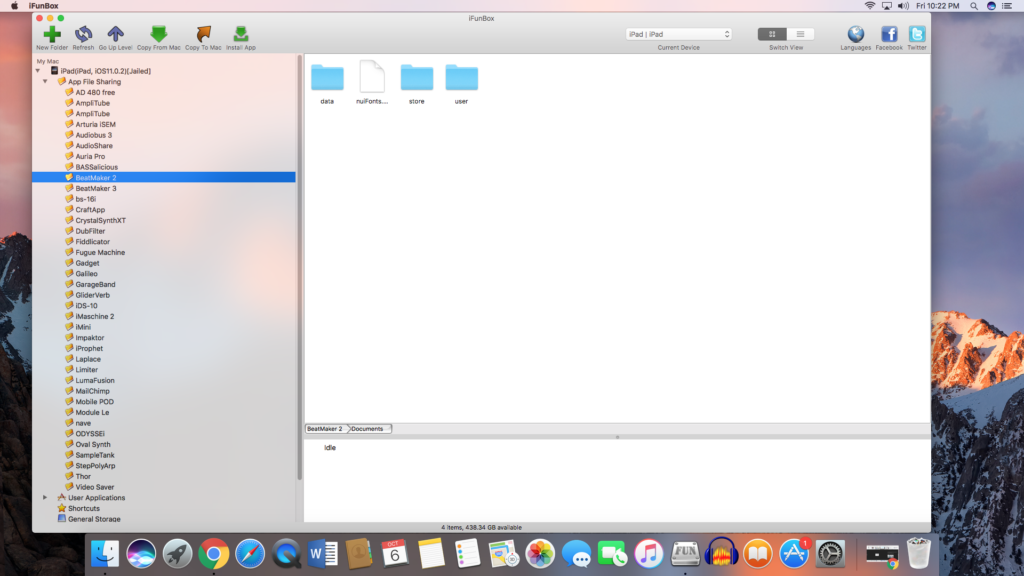
Task: Open App Store from the Dock
Action: 794,554
